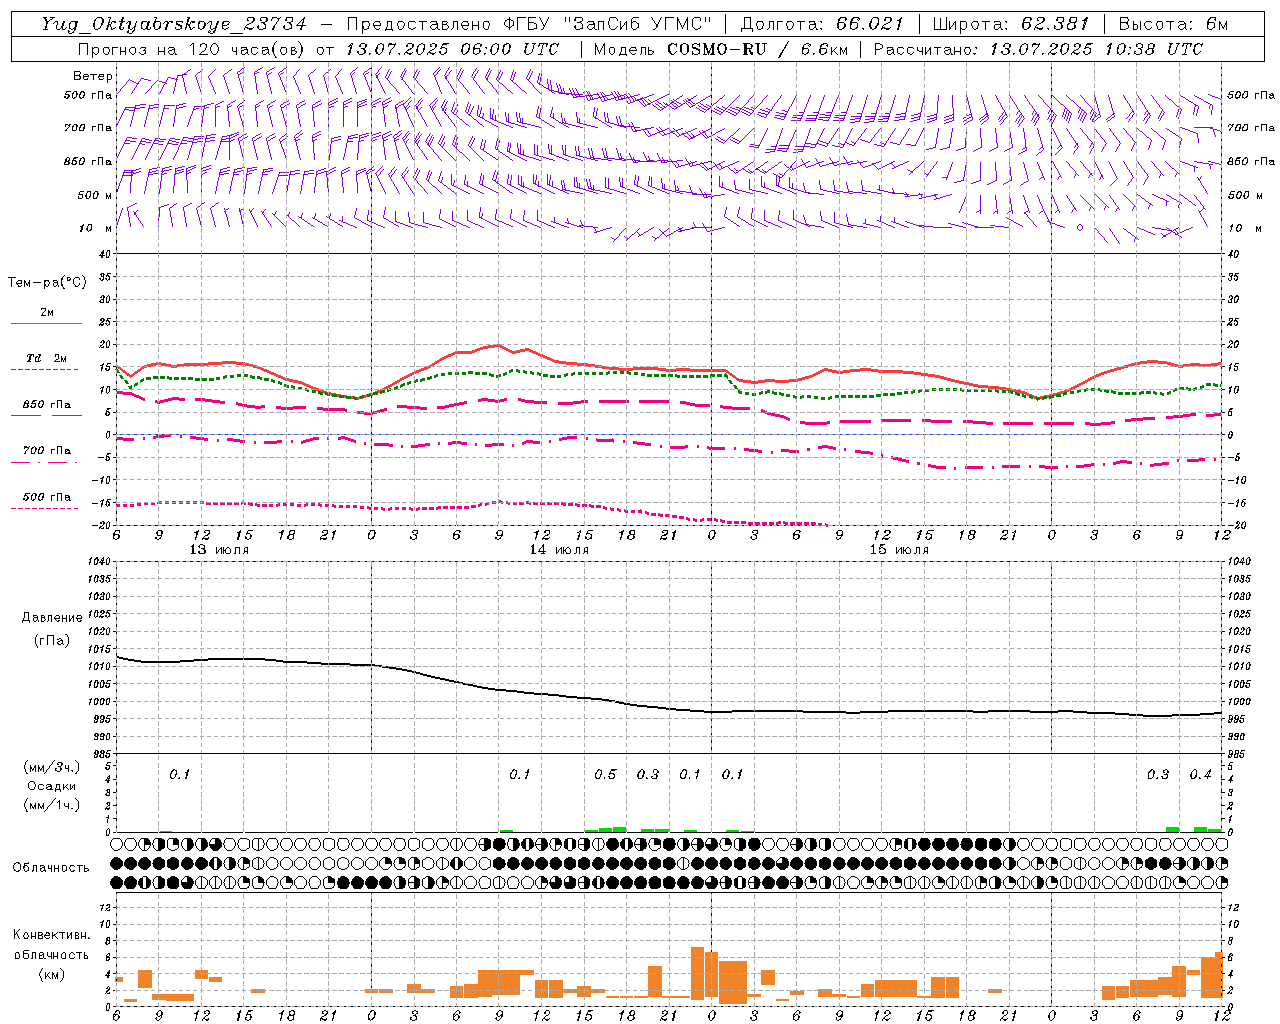This screenshot has height=1024, width=1280.
Task: Click the Td 2м dew point legend entry
Action: 46,363
